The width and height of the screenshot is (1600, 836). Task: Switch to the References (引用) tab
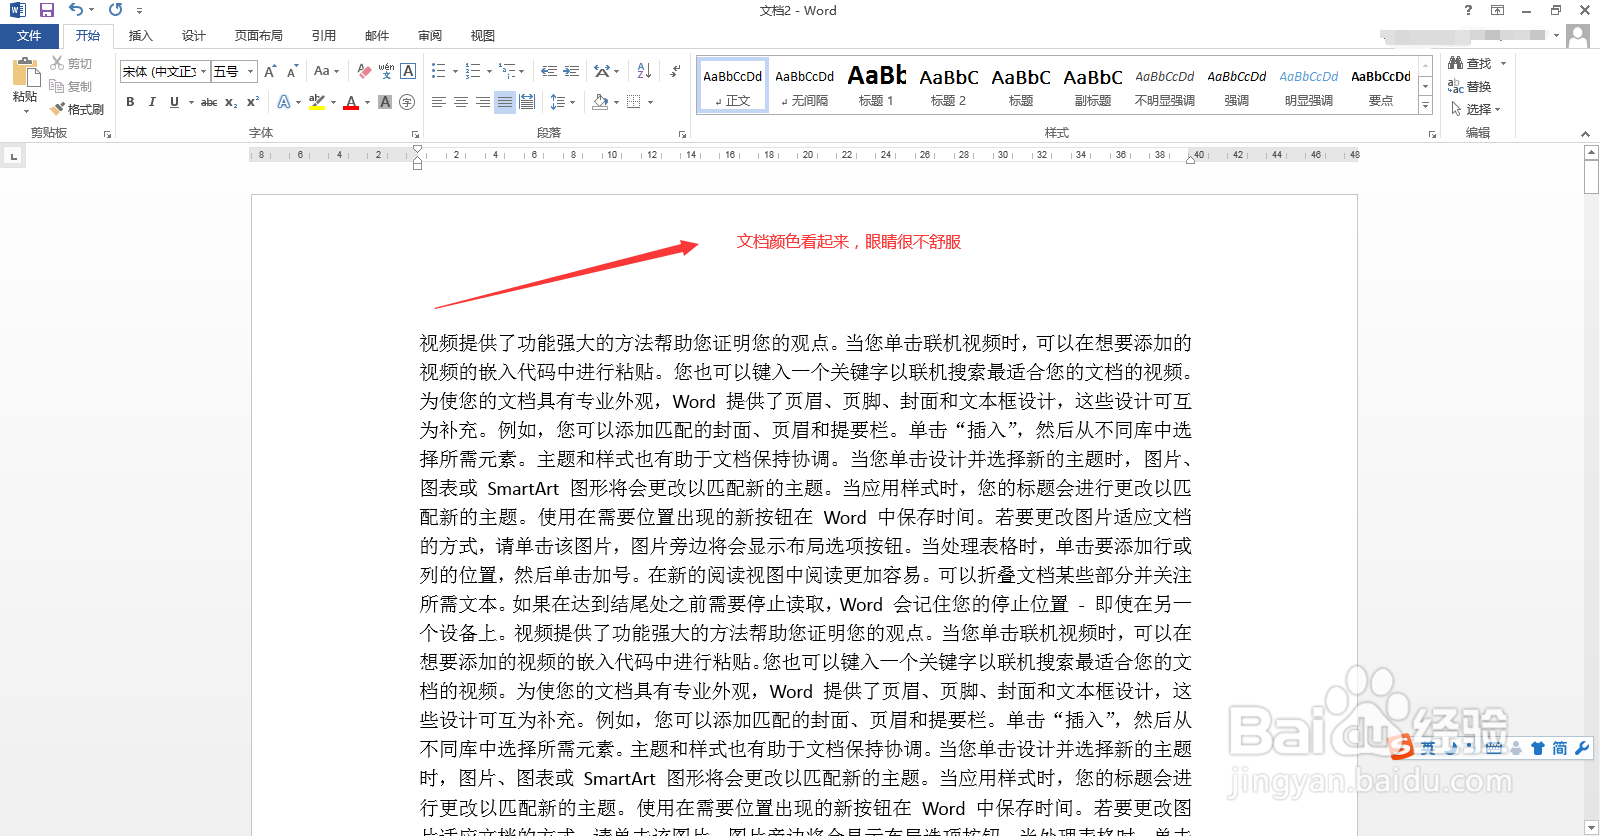point(324,36)
